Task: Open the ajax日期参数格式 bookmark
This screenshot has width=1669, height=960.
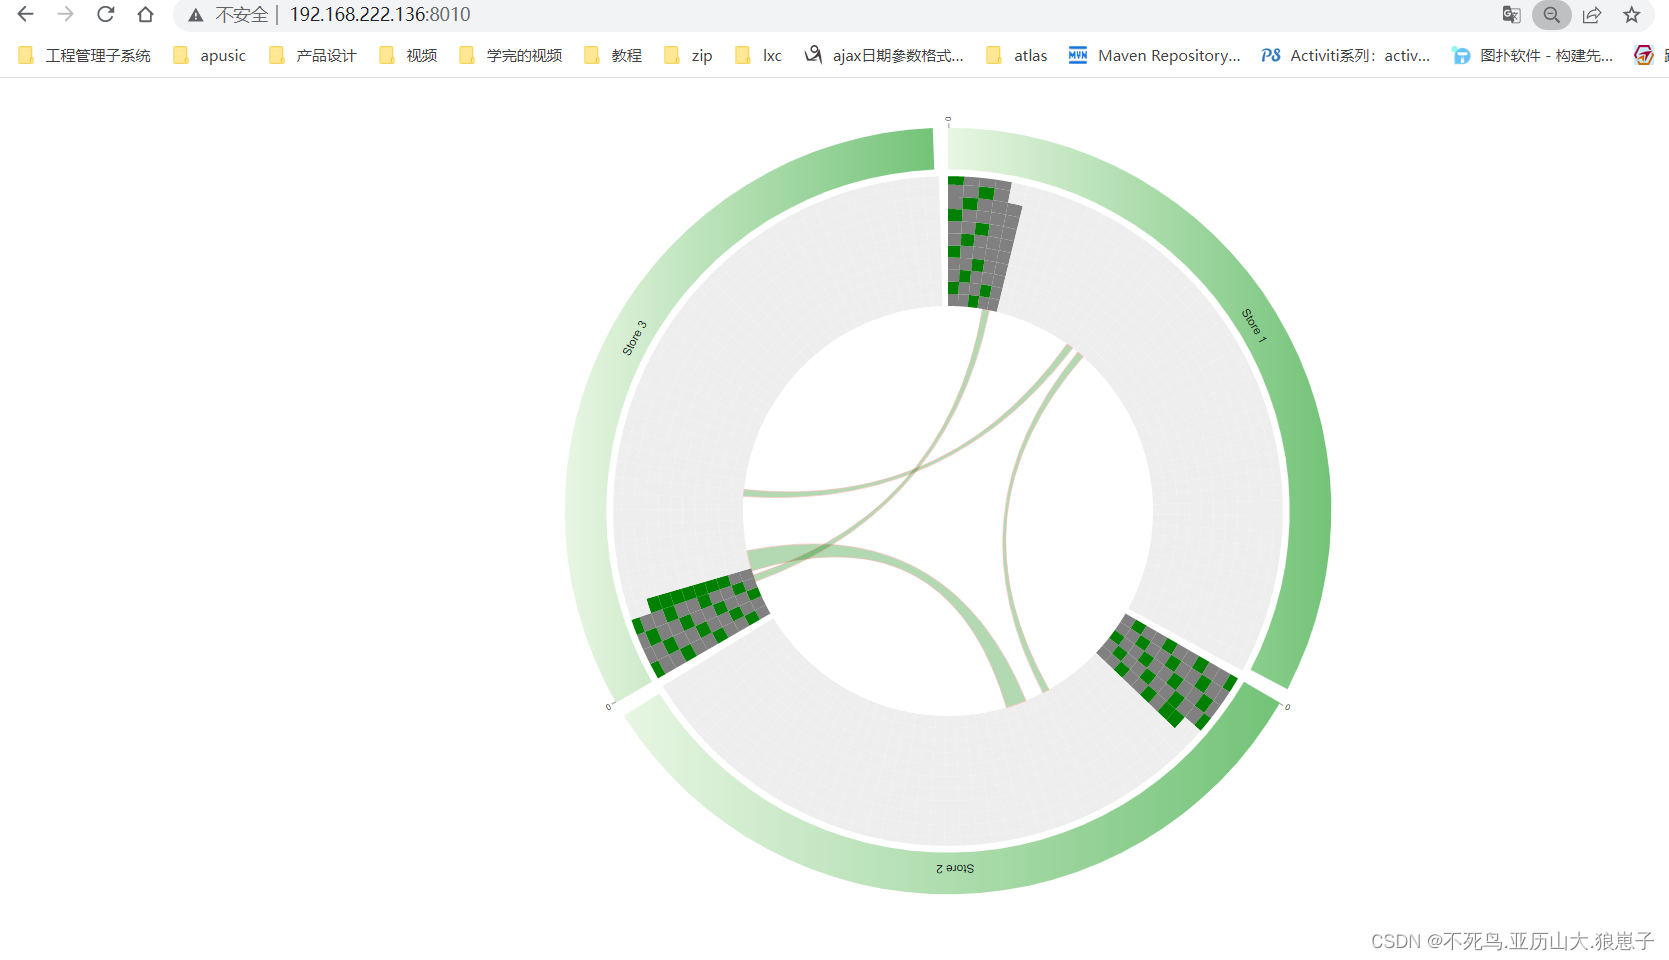Action: tap(885, 55)
